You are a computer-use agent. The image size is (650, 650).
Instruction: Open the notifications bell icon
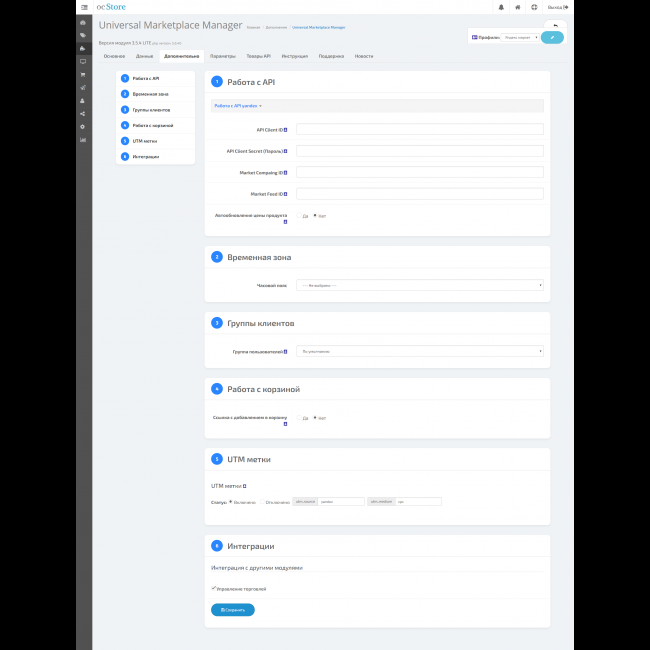[502, 7]
